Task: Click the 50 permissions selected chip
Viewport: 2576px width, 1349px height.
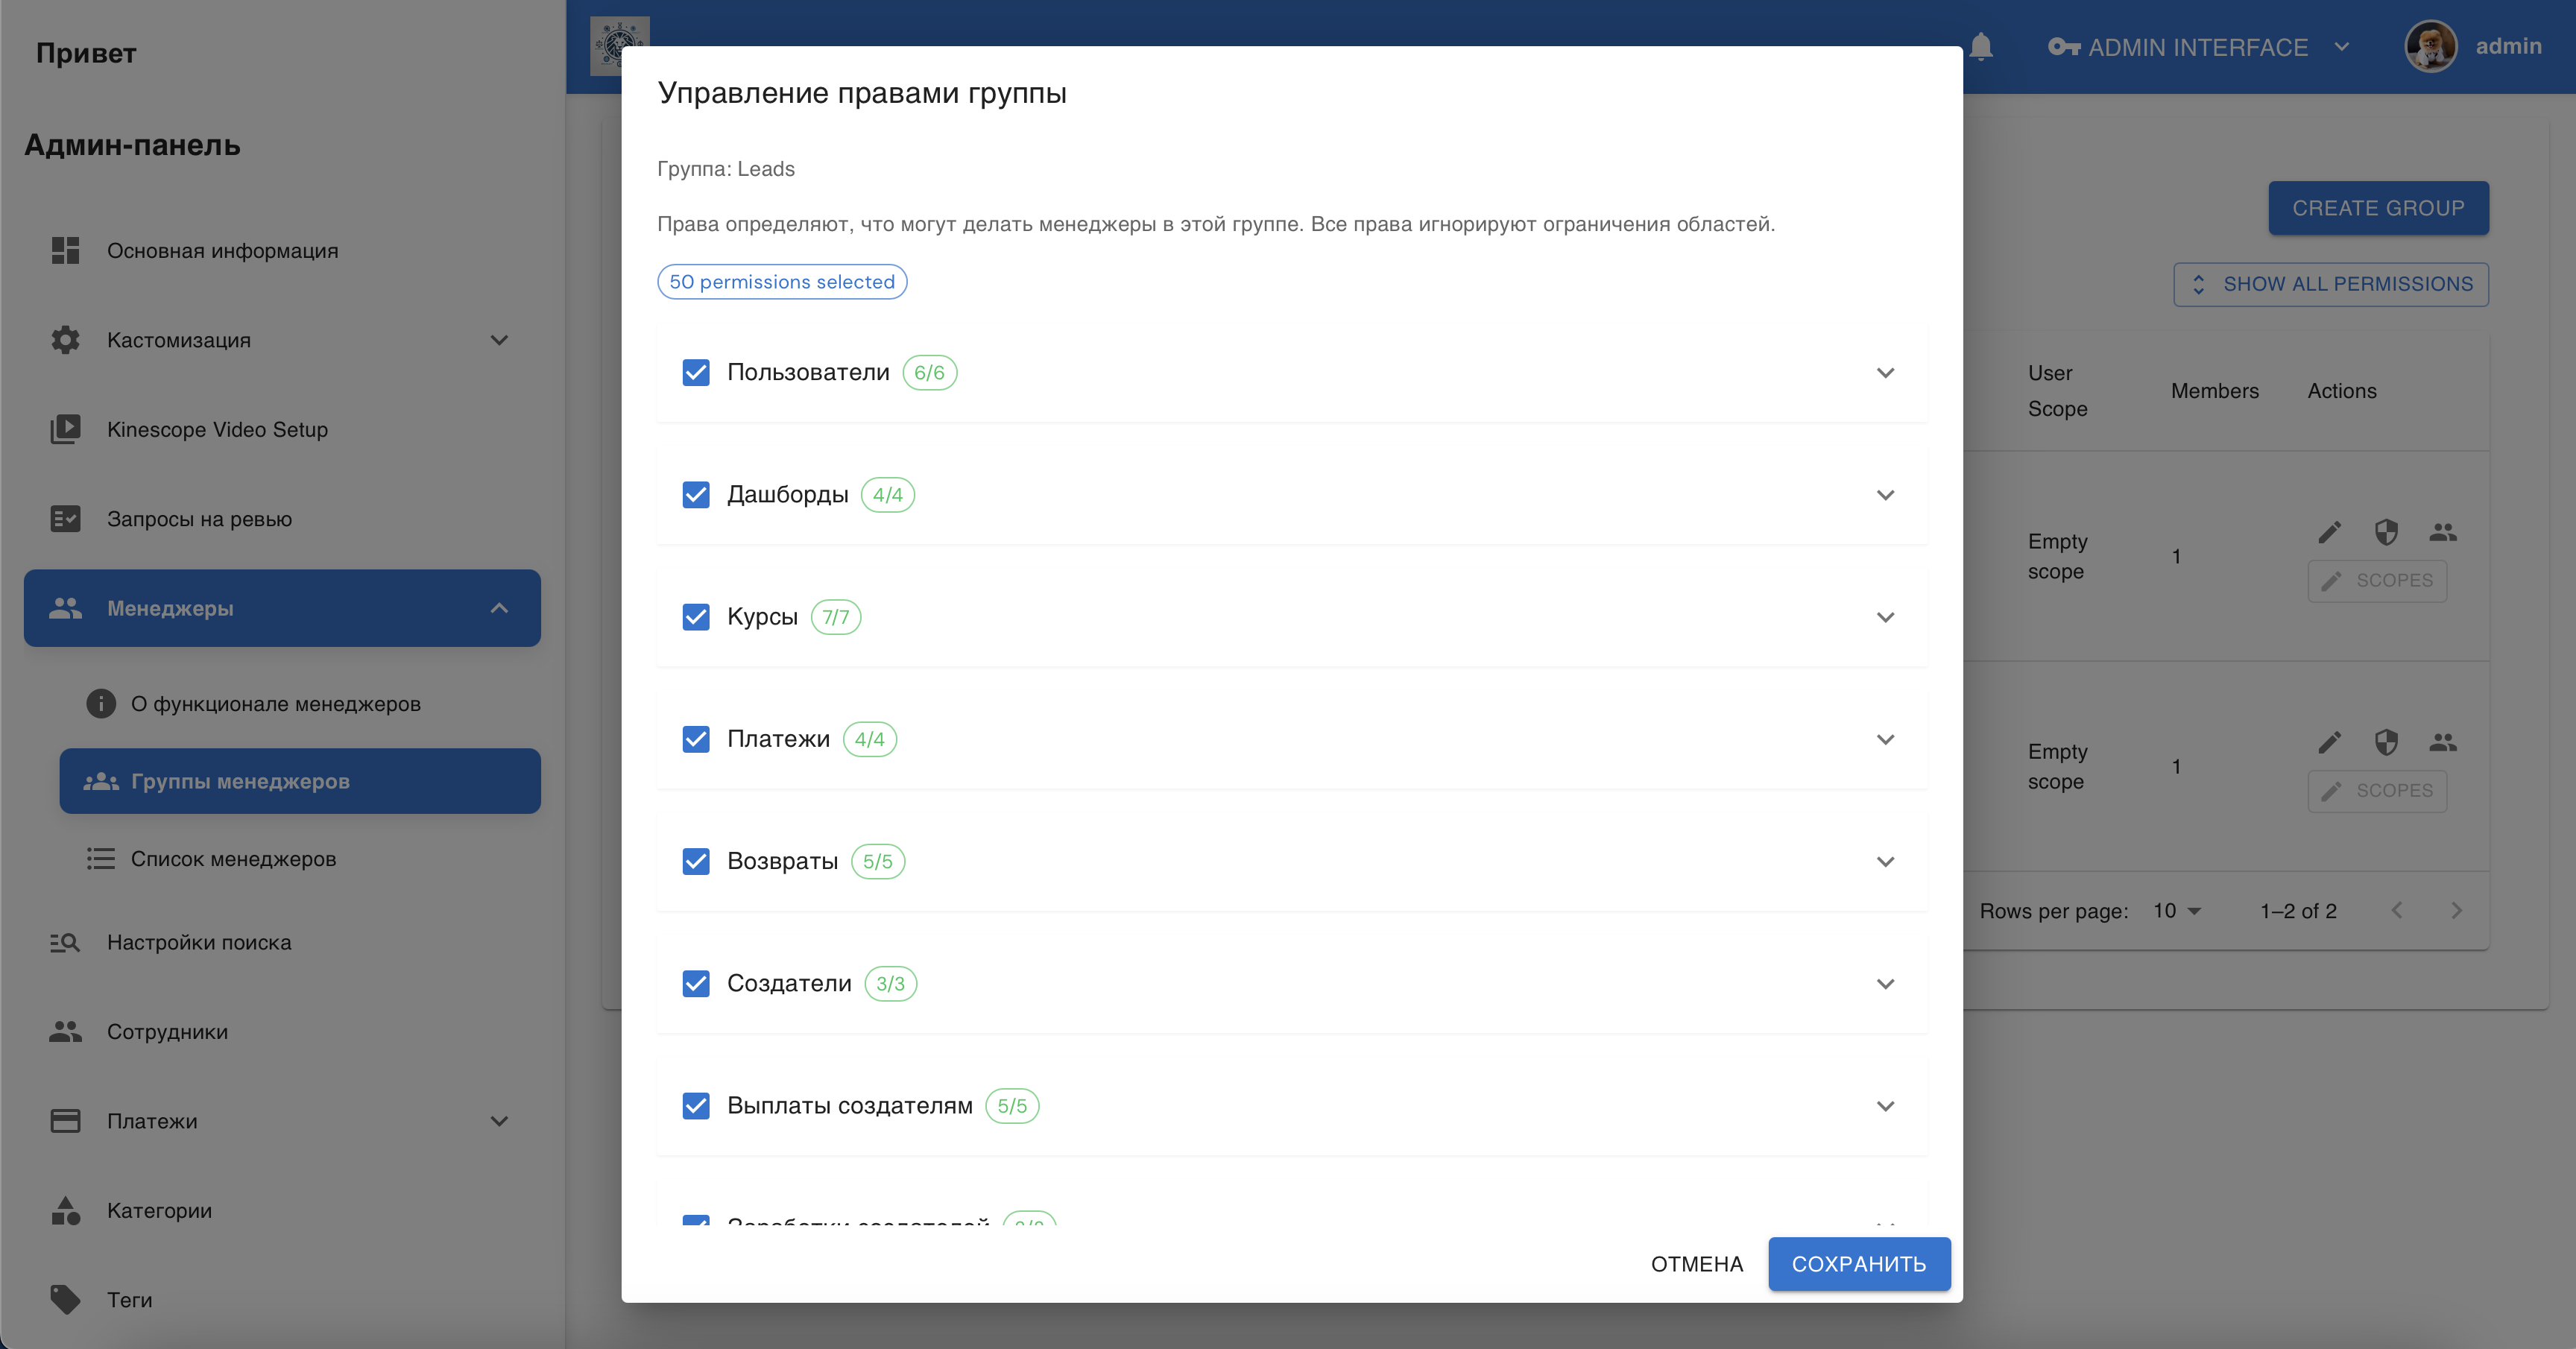Action: pyautogui.click(x=782, y=282)
